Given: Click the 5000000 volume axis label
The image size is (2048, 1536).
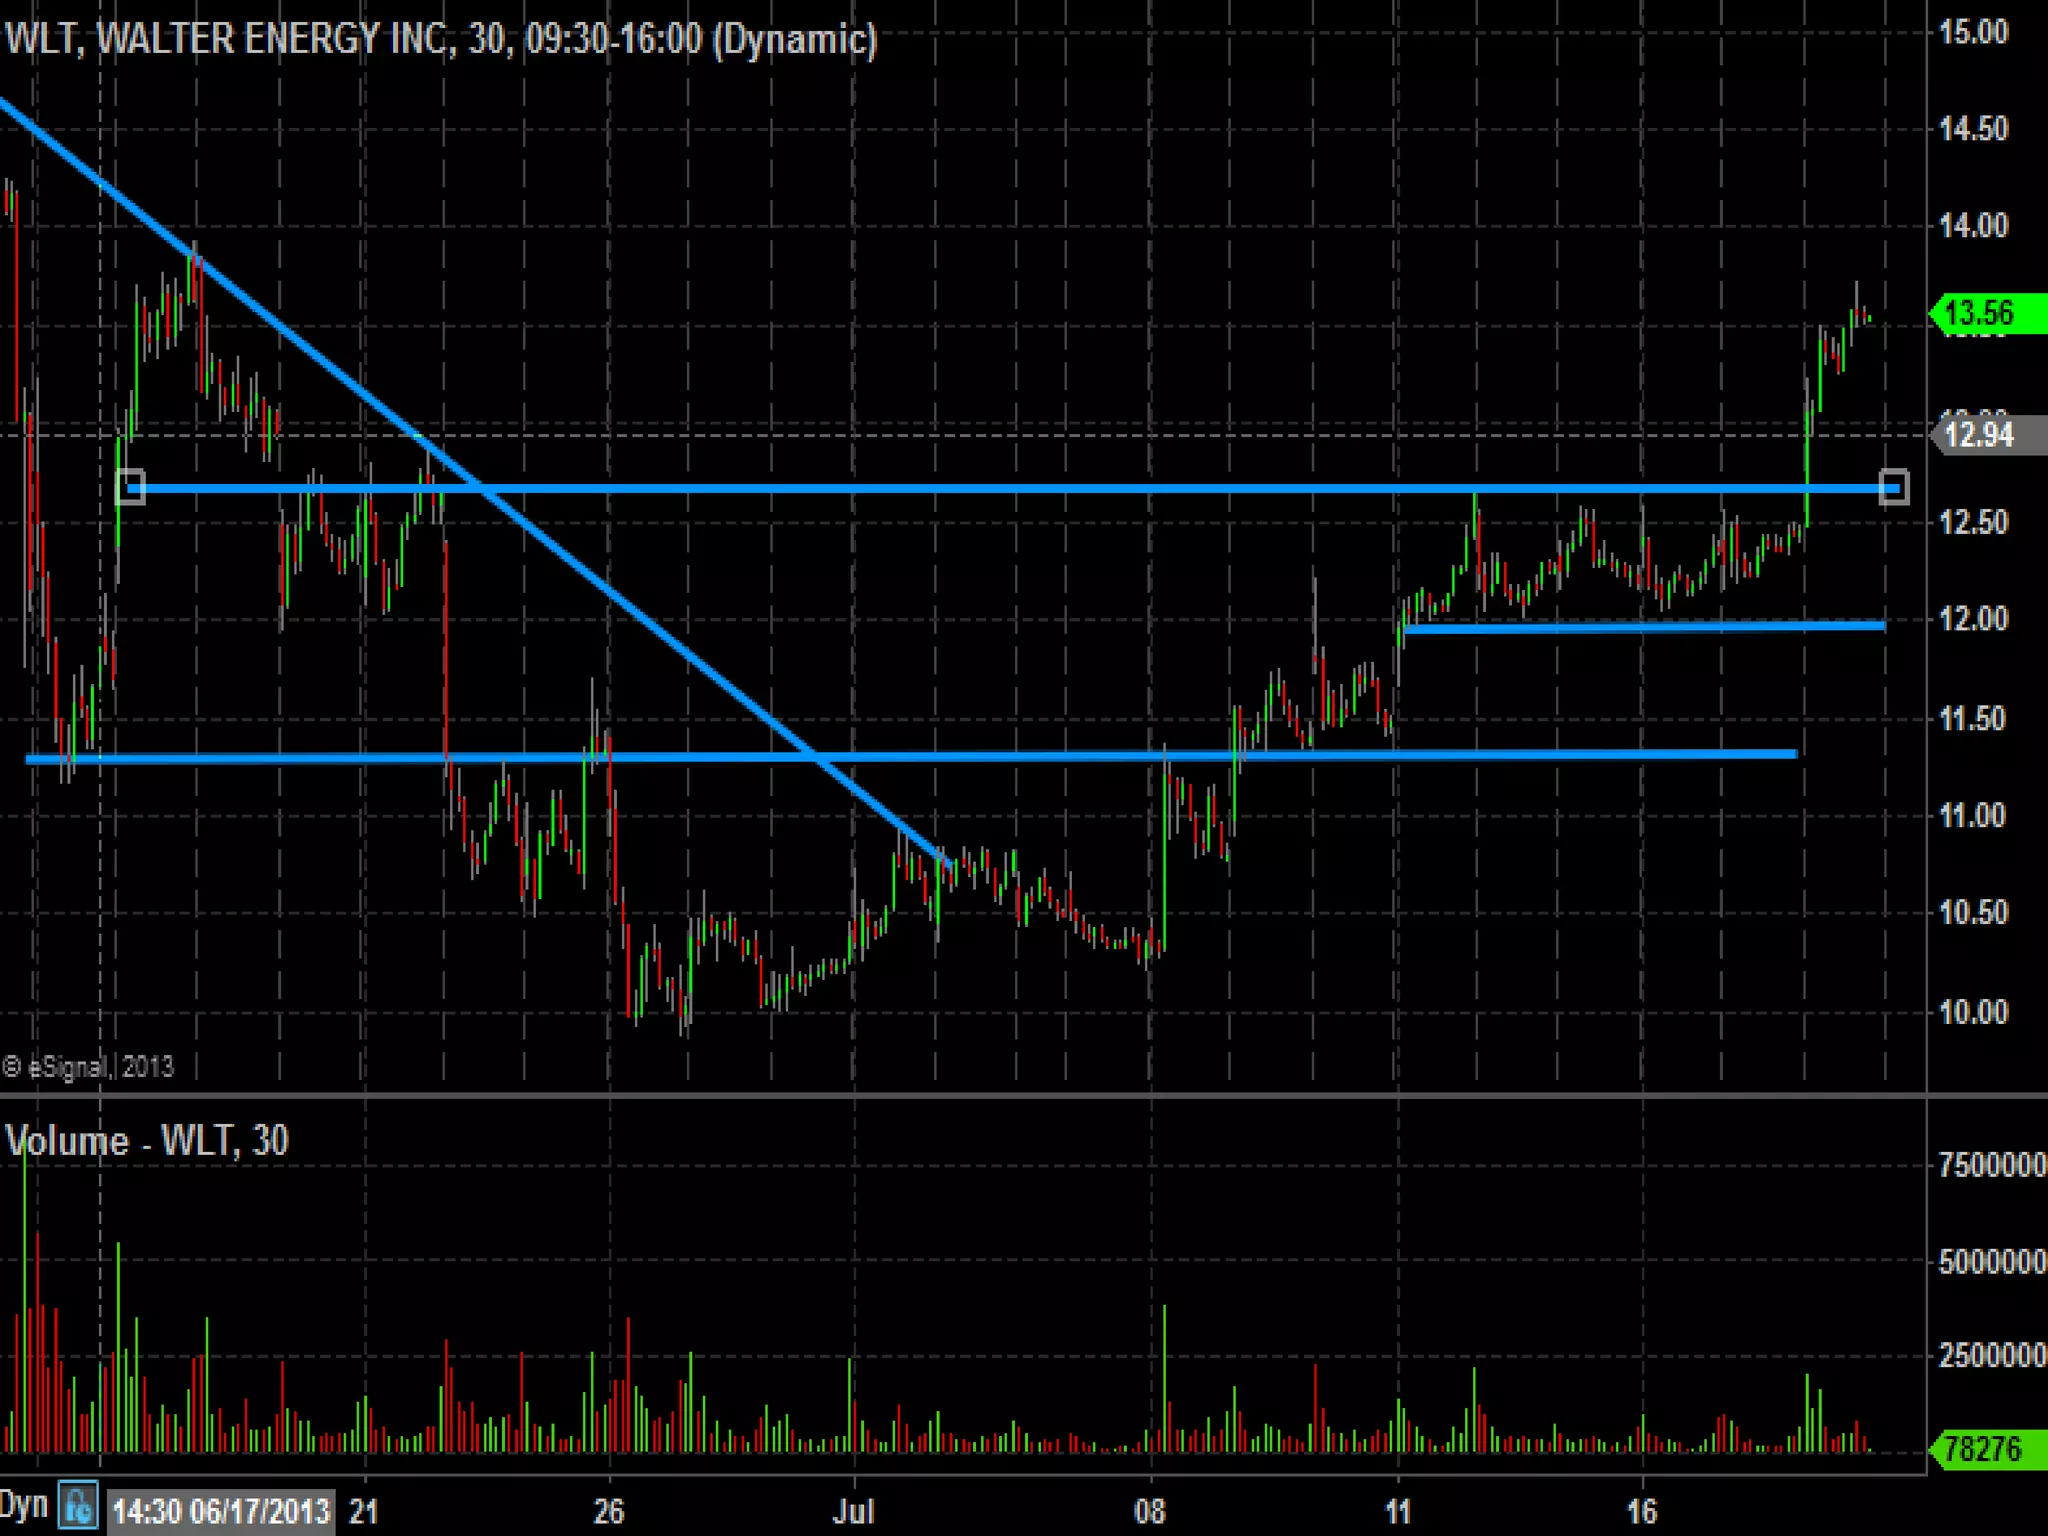Looking at the screenshot, I should [1991, 1262].
